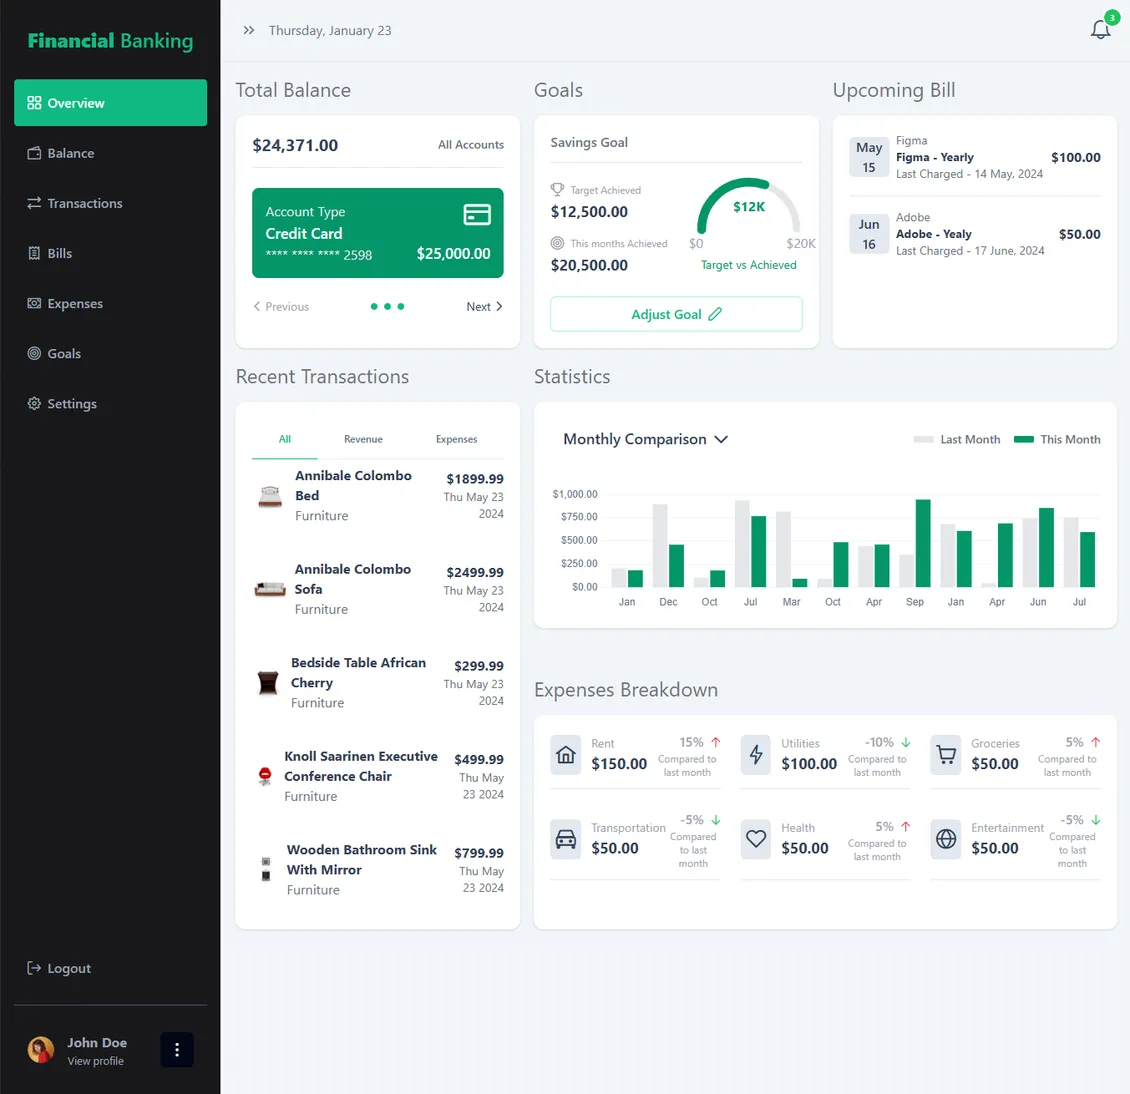
Task: Select the Expenses transactions tab
Action: [456, 439]
